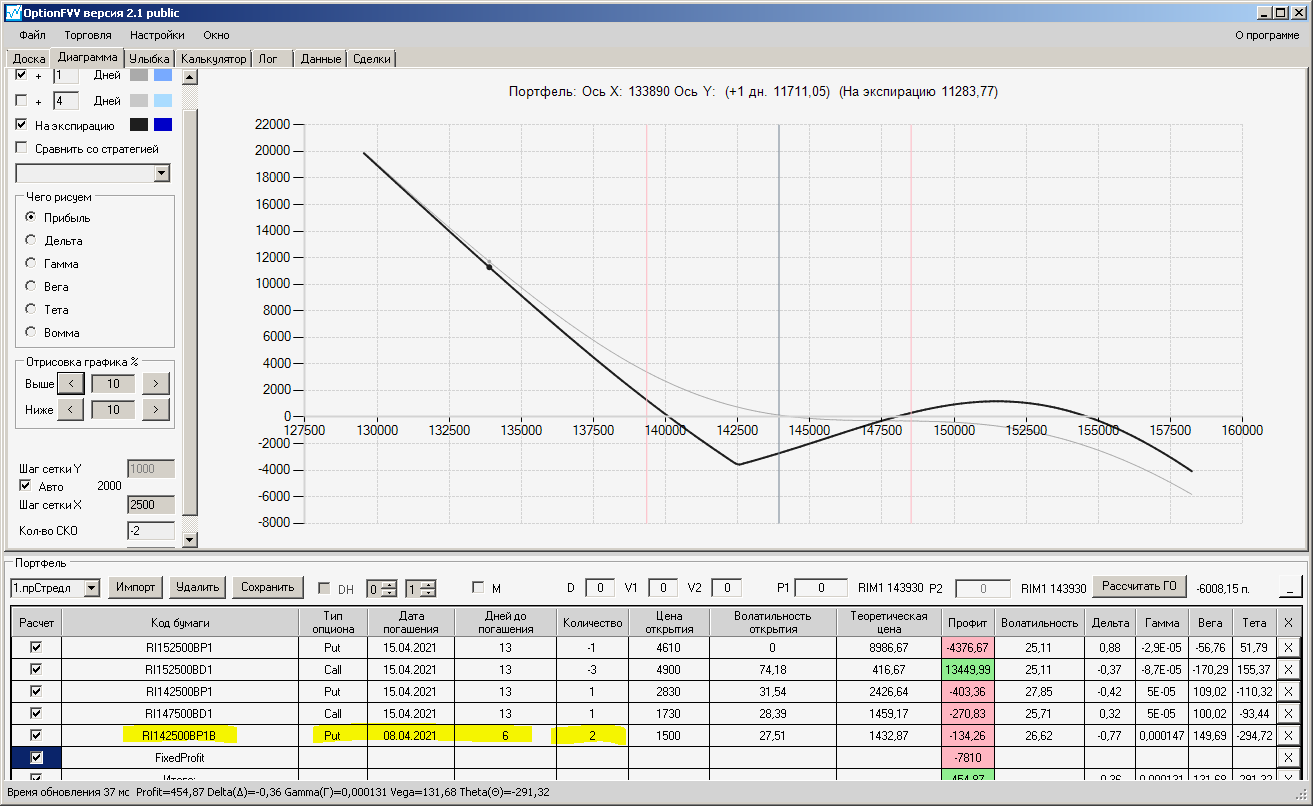
Task: Open the Настройки menu
Action: 157,35
